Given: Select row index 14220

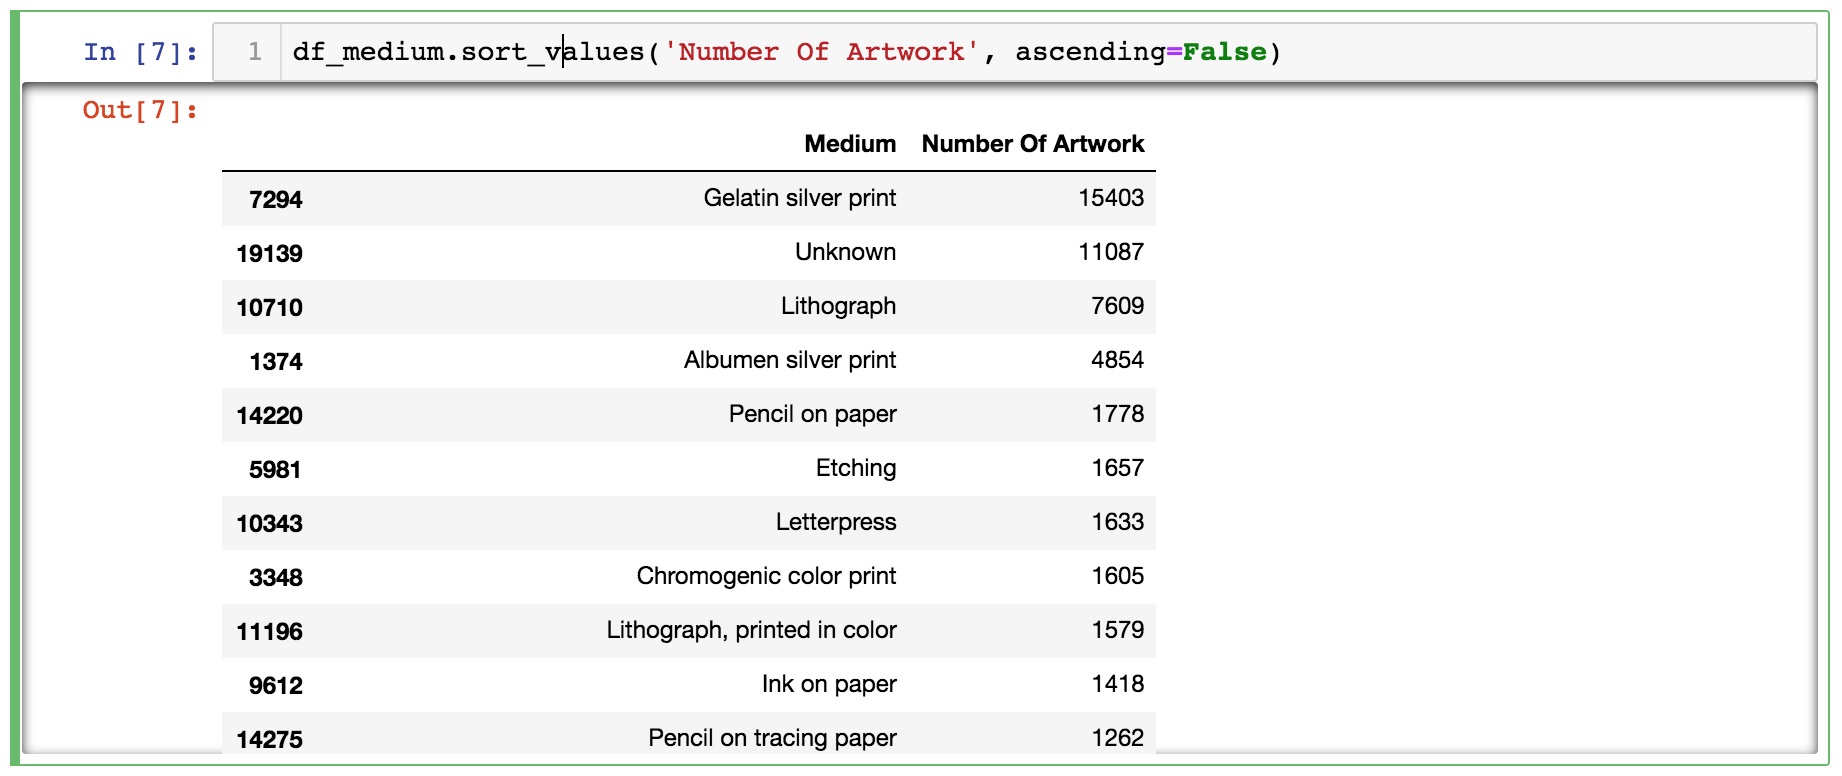Looking at the screenshot, I should tap(269, 416).
